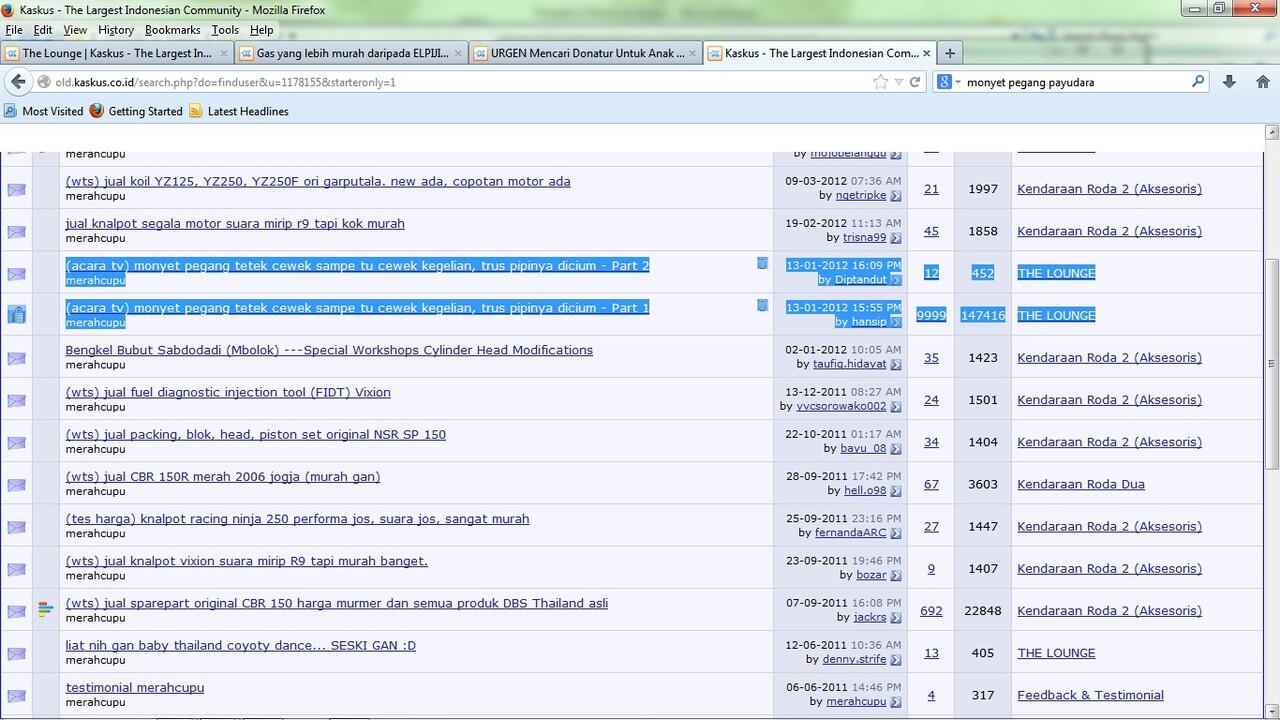1280x720 pixels.
Task: Click trash icon on 'Part 1' thread
Action: click(x=762, y=305)
